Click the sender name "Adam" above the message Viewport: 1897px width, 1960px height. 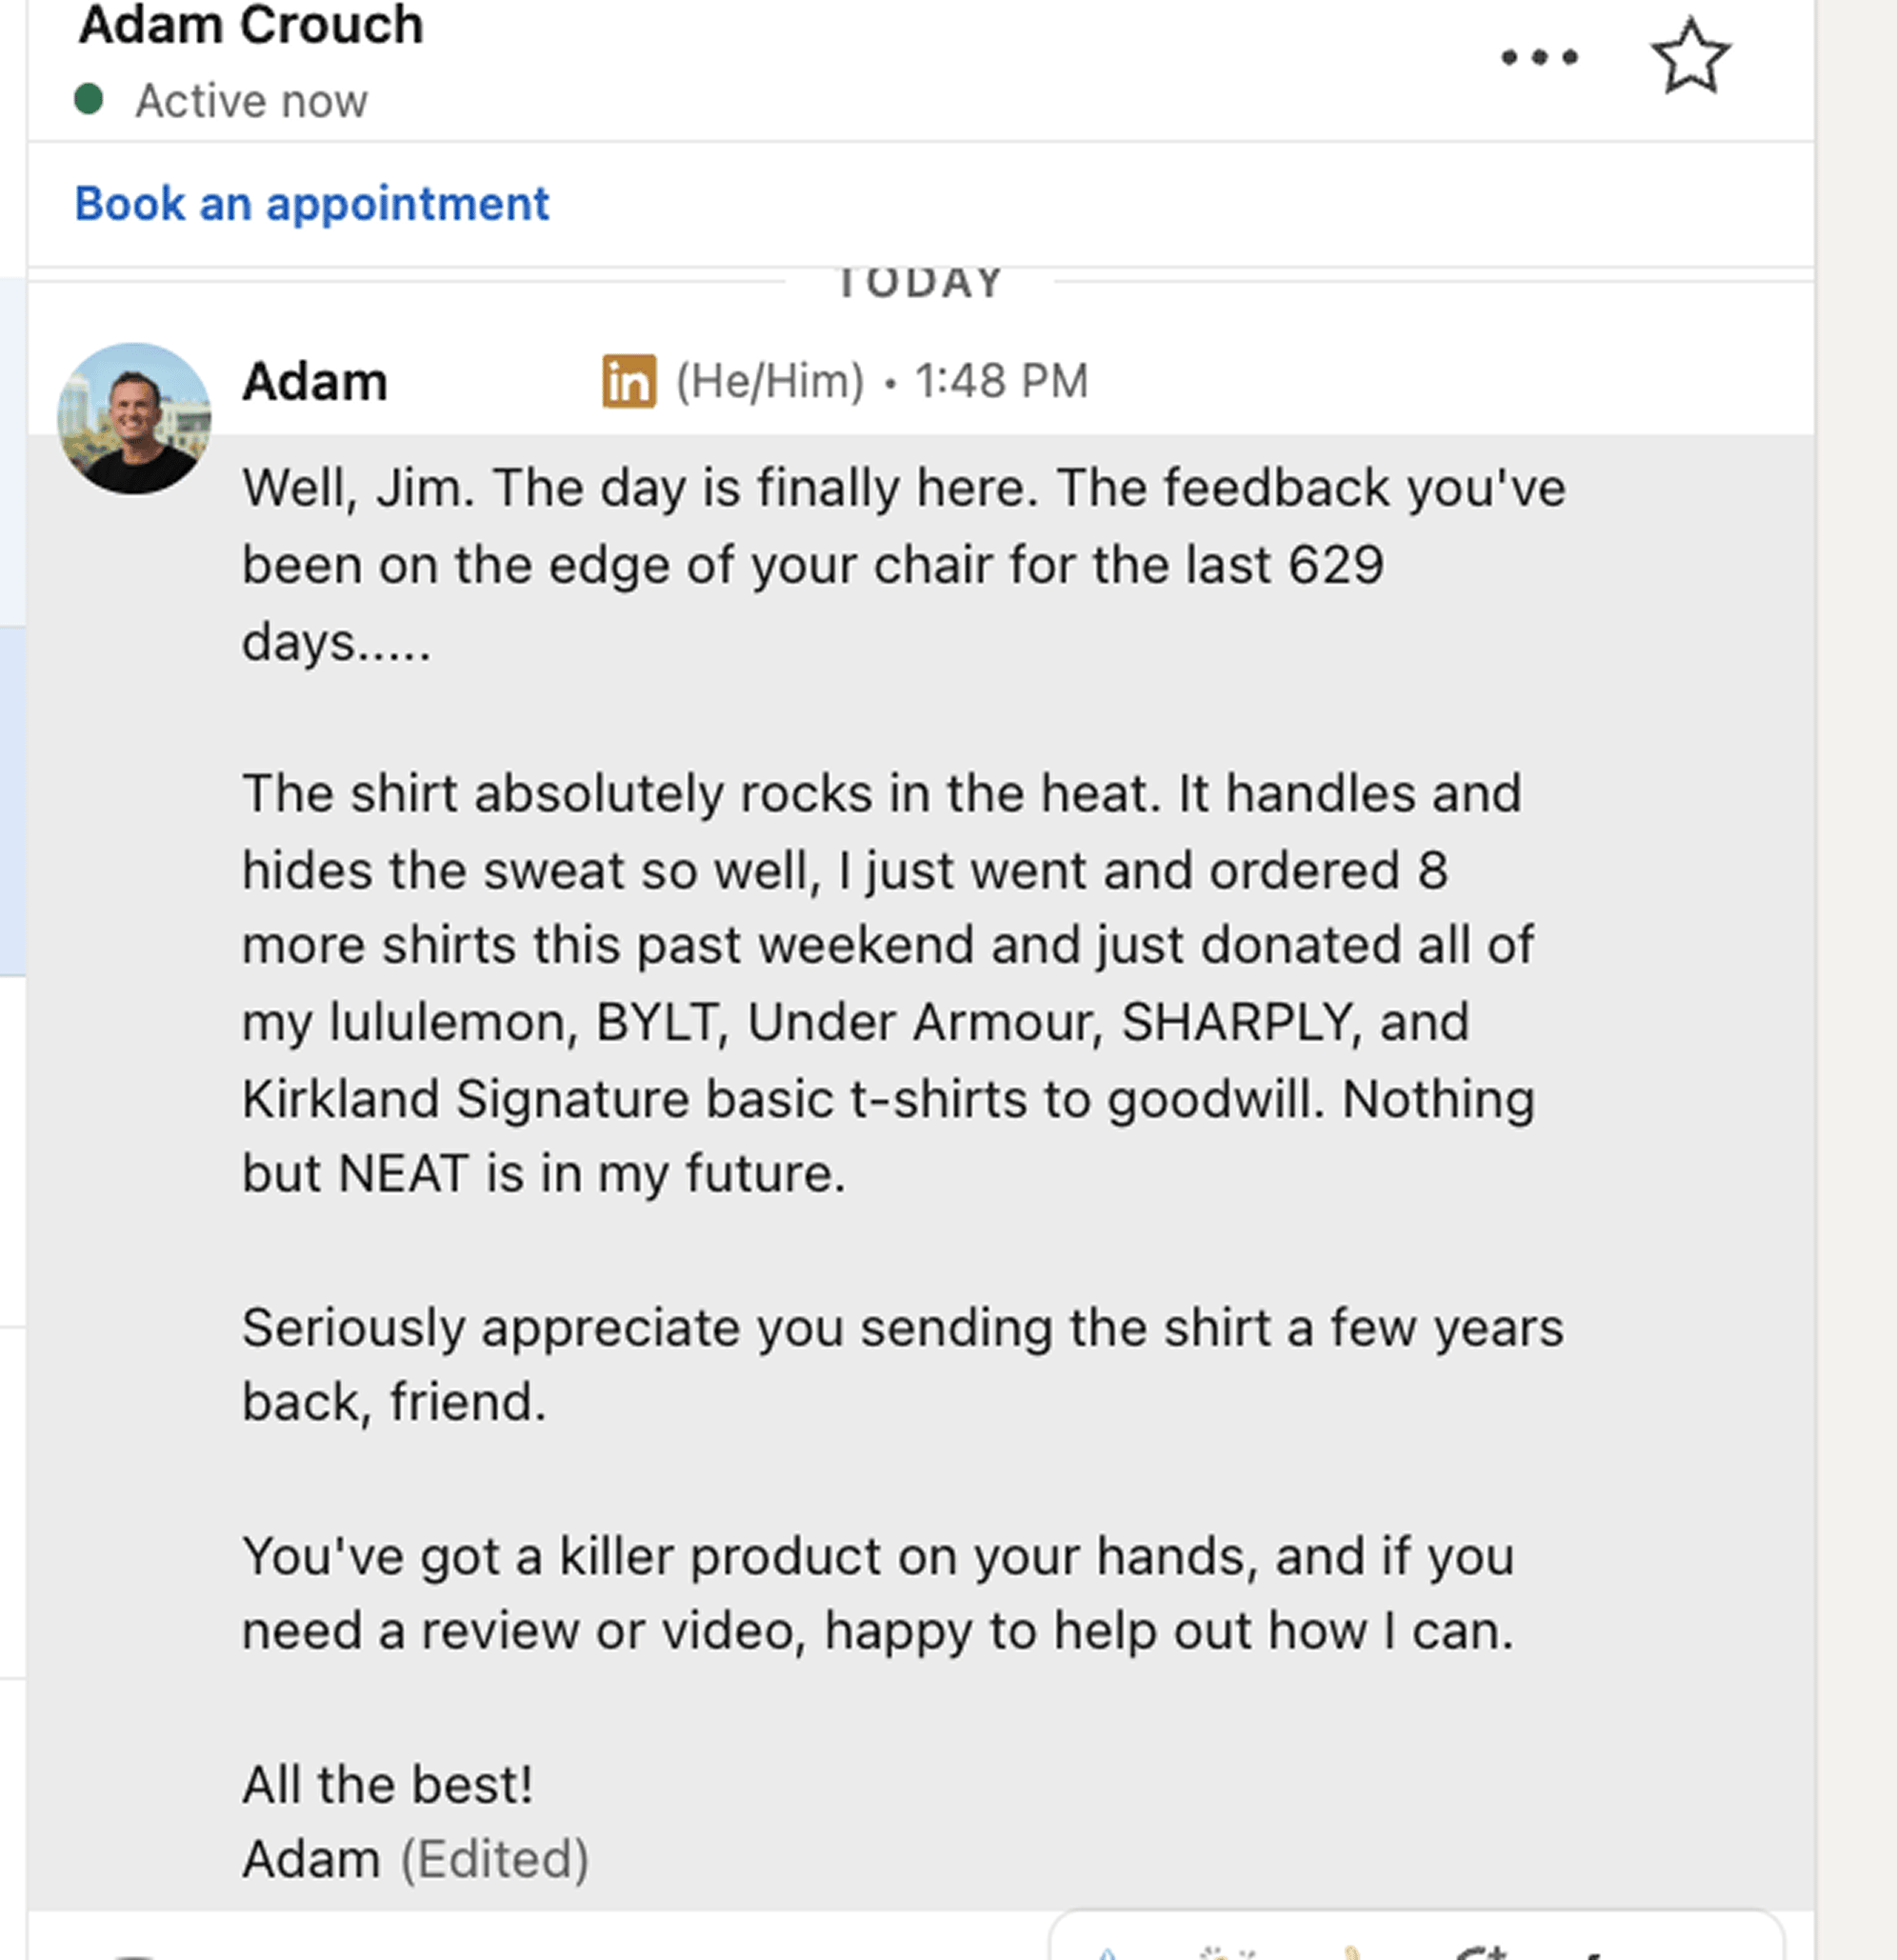click(x=315, y=382)
